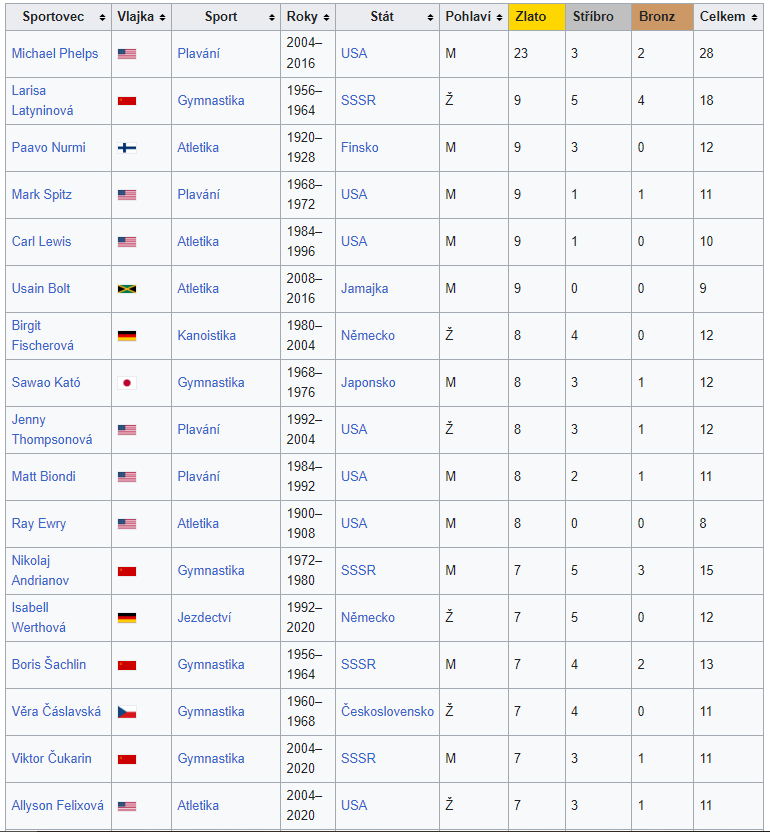This screenshot has height=832, width=770.
Task: Sort by Sport column arrows
Action: (272, 18)
